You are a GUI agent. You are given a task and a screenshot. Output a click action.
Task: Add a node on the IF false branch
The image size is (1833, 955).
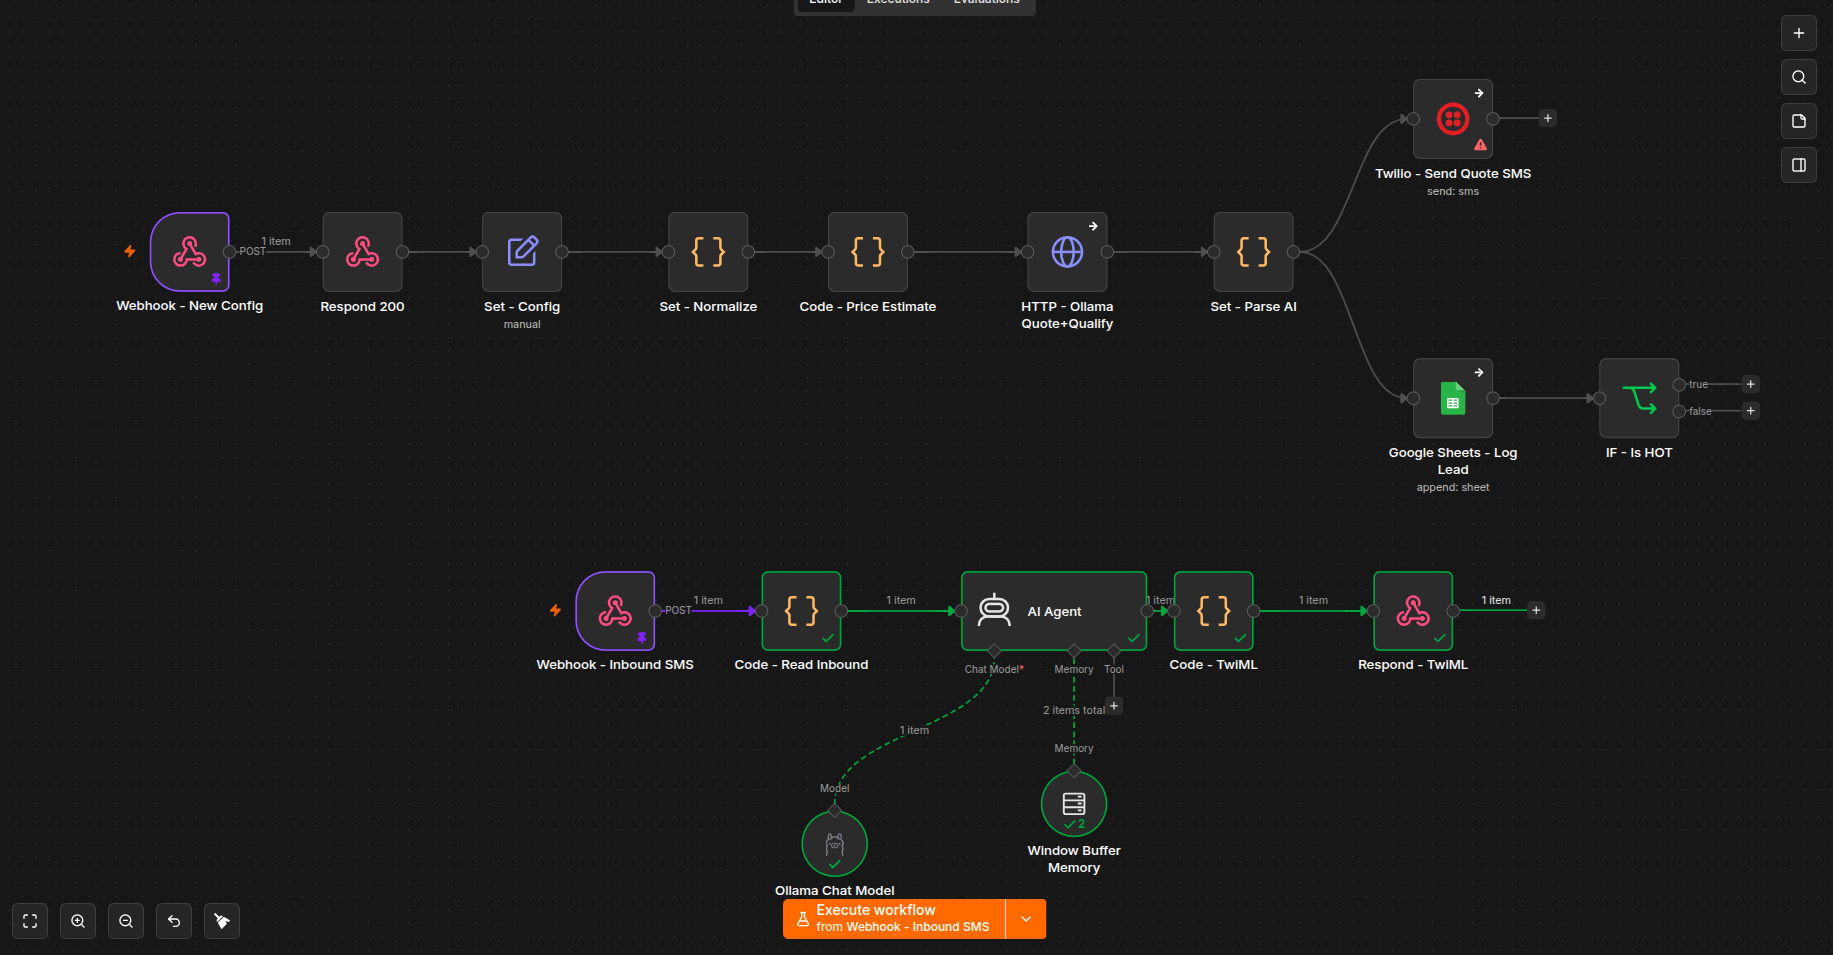1751,411
